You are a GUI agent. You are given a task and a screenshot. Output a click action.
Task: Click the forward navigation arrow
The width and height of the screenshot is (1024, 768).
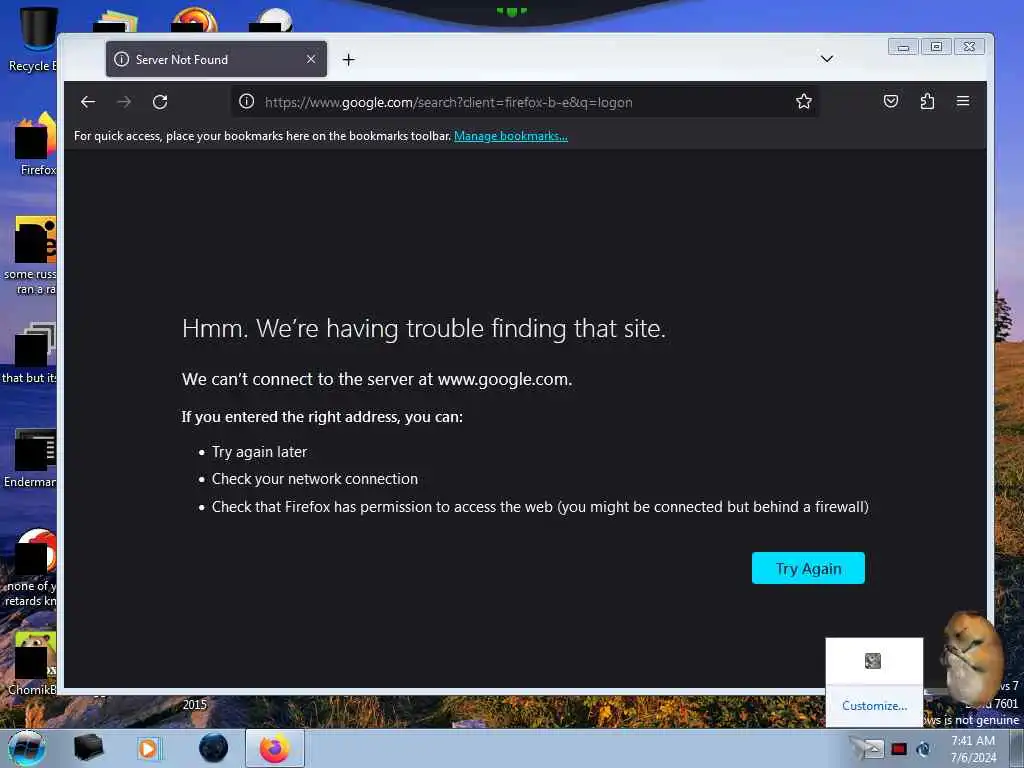pyautogui.click(x=124, y=102)
